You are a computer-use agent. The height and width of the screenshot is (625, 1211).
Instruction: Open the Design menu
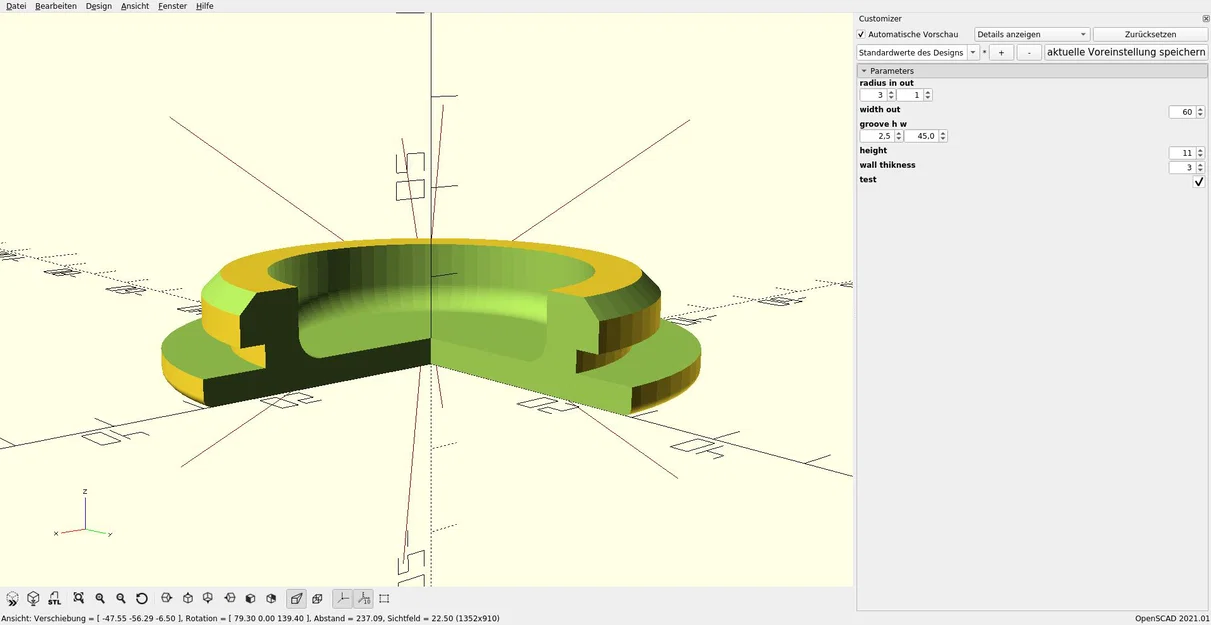[99, 6]
